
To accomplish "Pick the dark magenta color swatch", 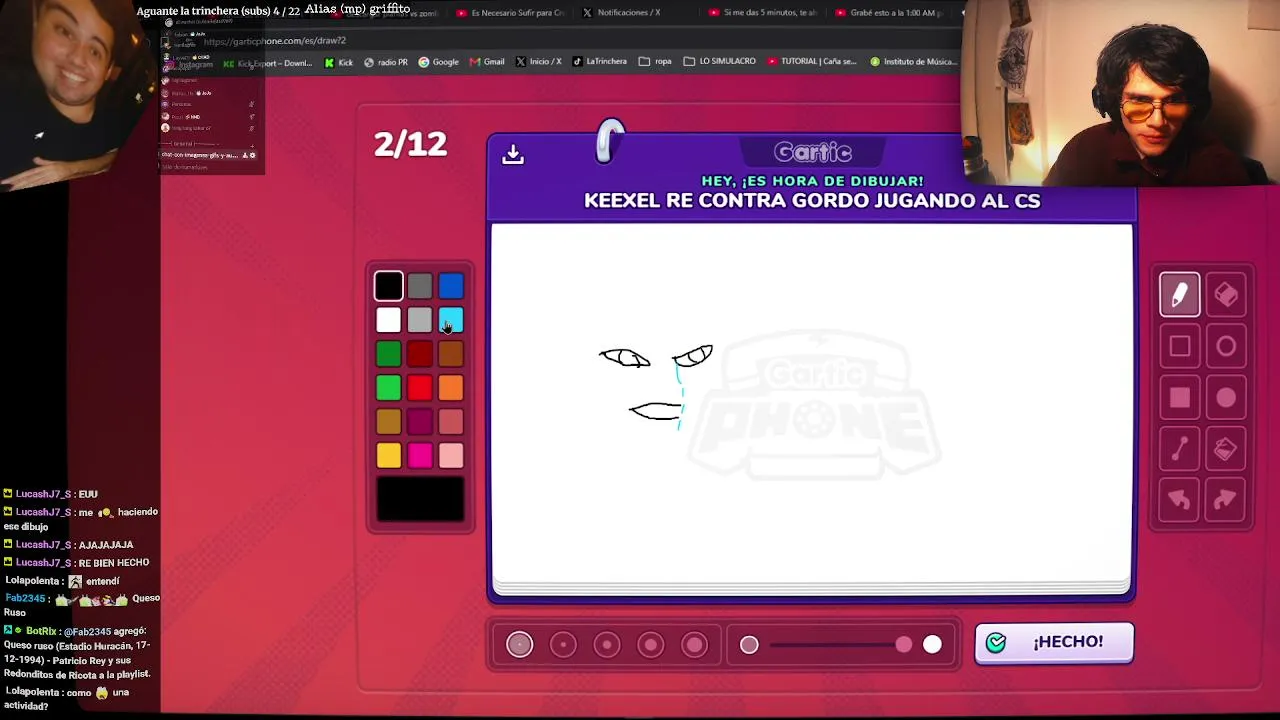I will (x=420, y=422).
